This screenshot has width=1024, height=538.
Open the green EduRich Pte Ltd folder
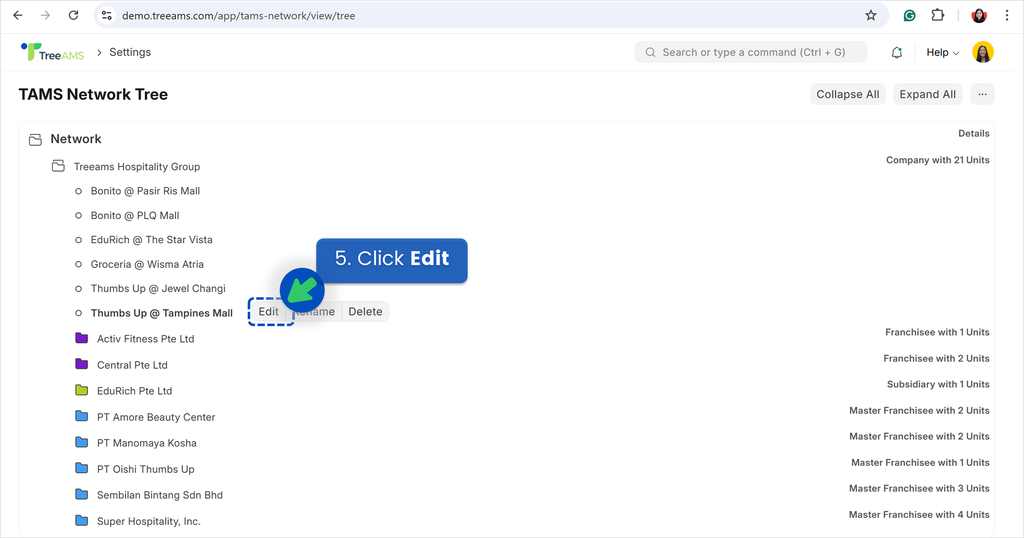pos(82,390)
